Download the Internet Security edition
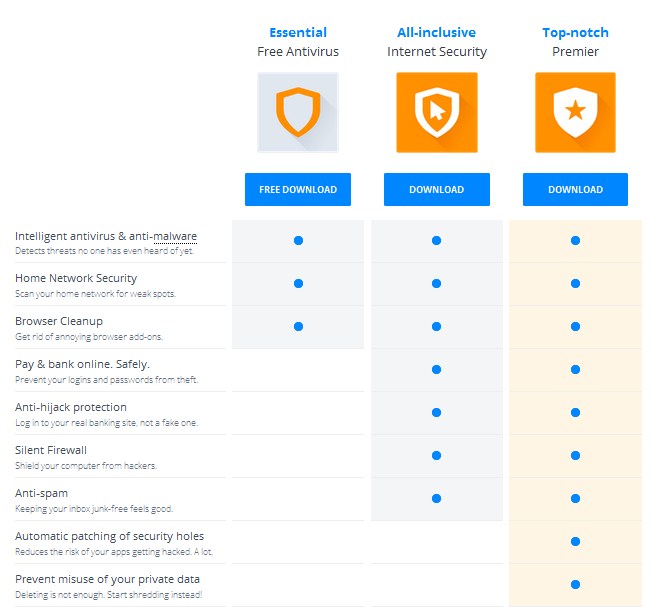 pos(437,189)
